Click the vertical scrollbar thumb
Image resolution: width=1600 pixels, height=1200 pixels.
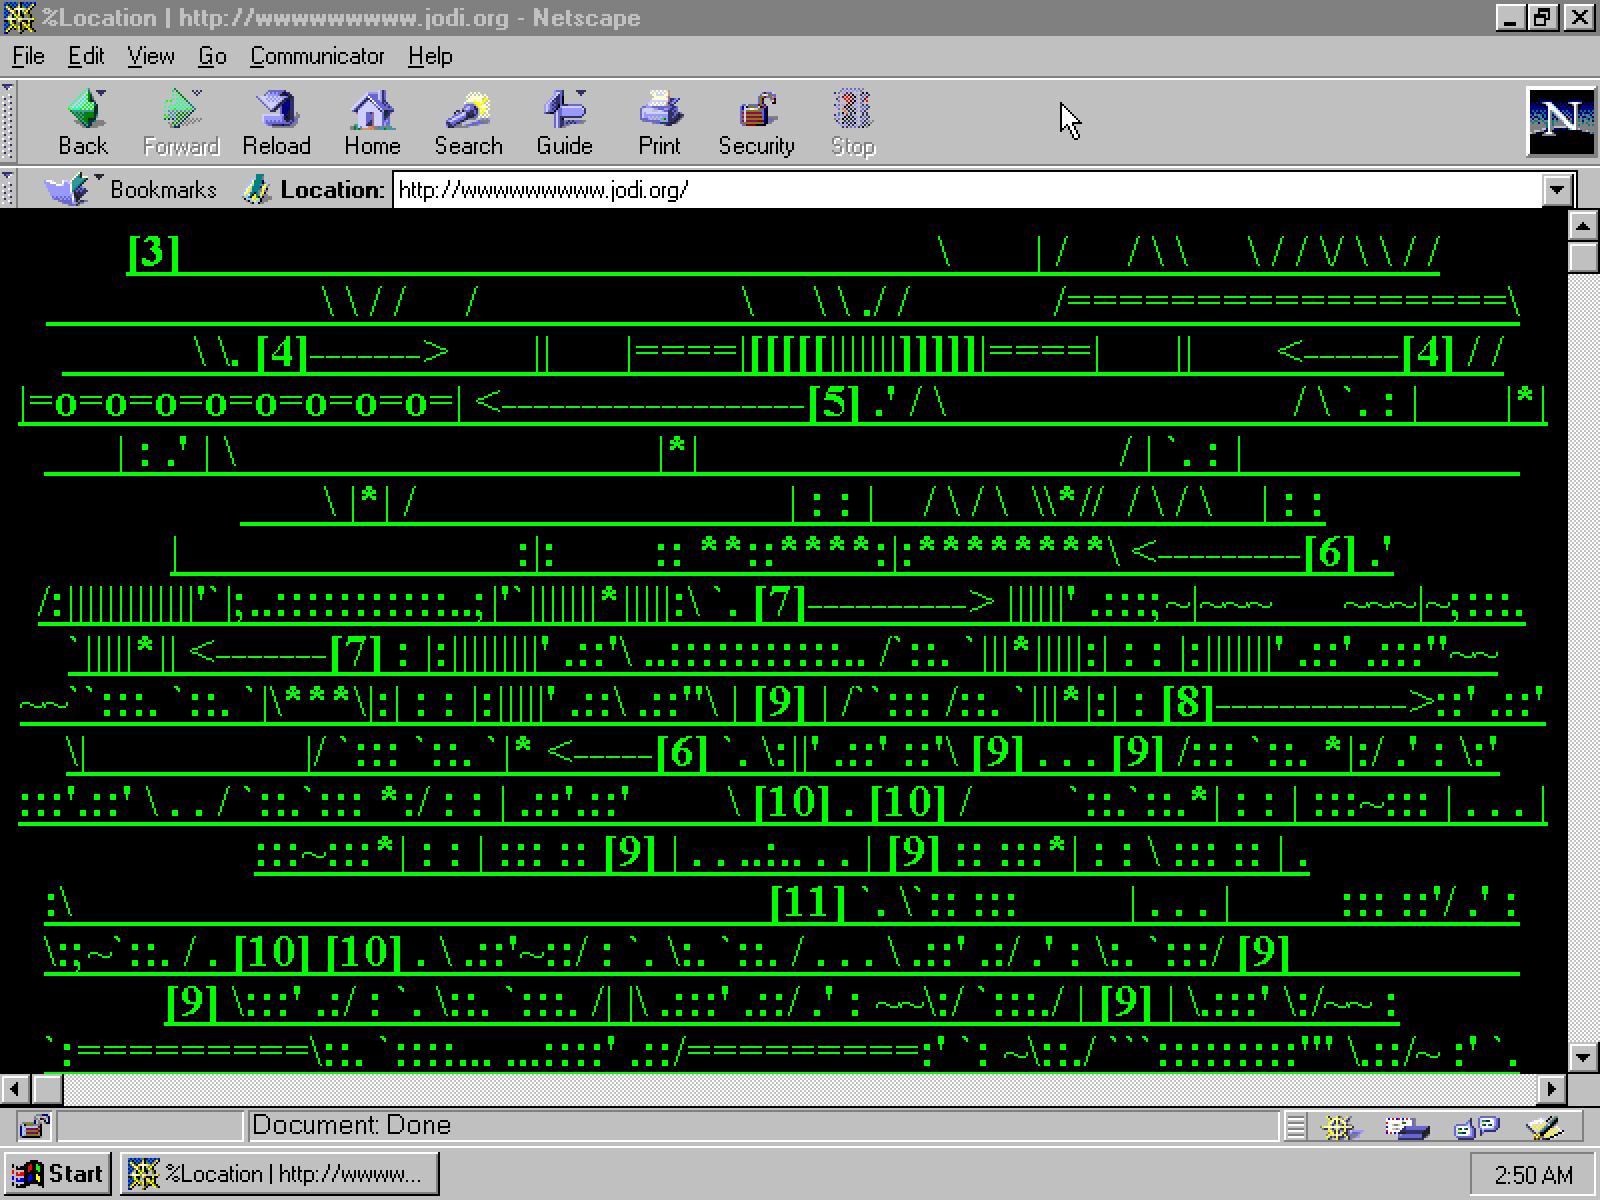point(1582,257)
